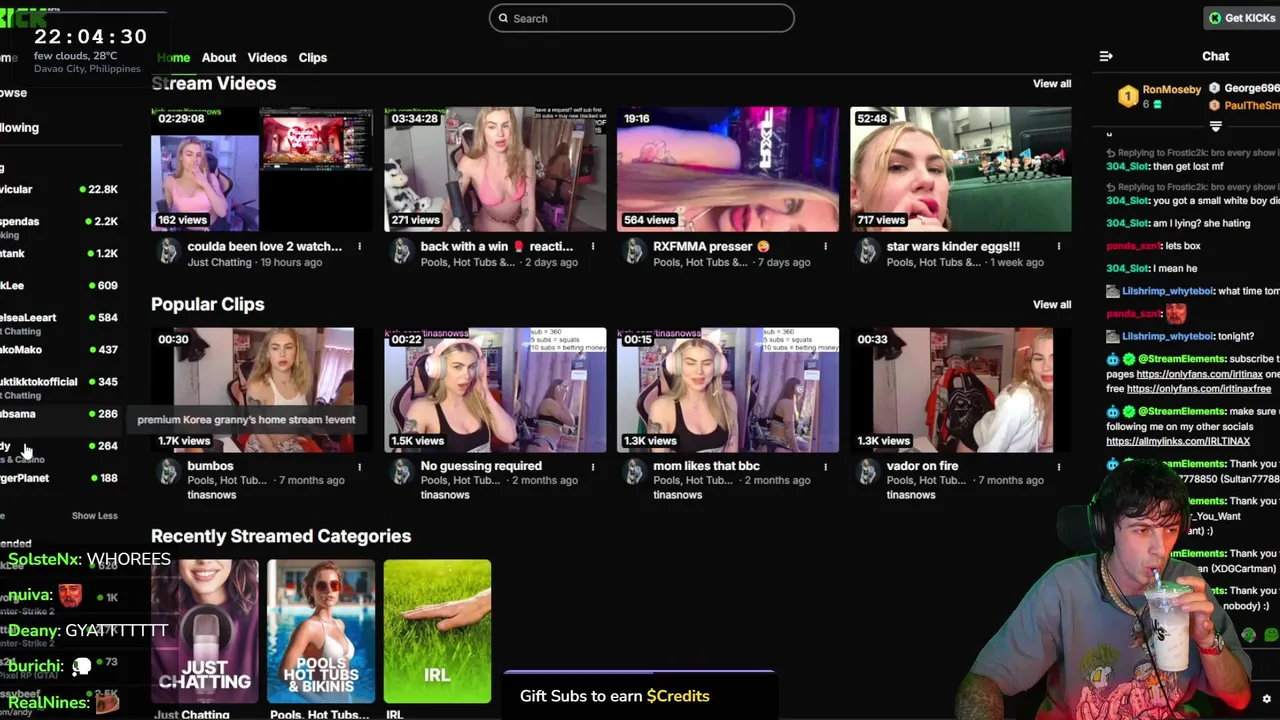Collapse followed channels with Show Less
Screen dimensions: 1280x720
coord(95,516)
